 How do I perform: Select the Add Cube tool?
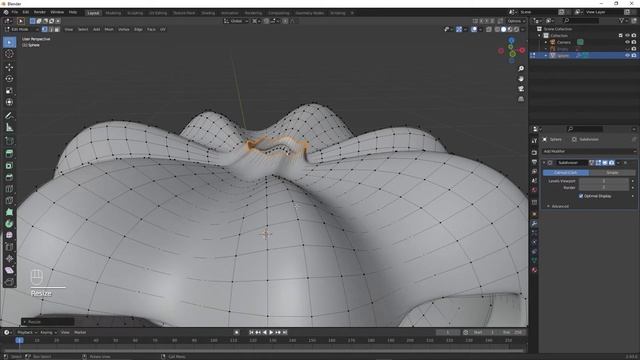[x=9, y=141]
